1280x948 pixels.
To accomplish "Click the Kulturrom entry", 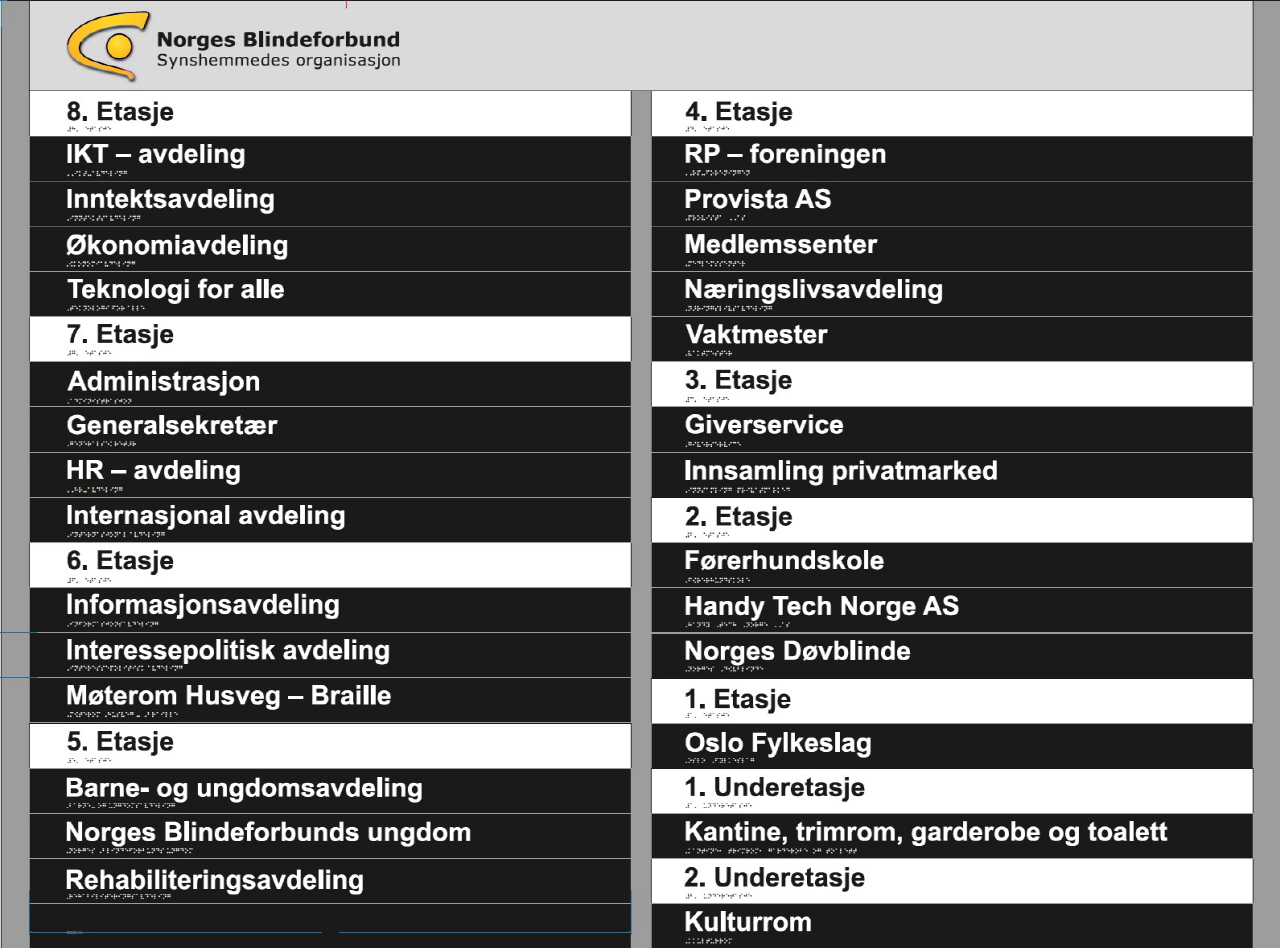I will (952, 926).
